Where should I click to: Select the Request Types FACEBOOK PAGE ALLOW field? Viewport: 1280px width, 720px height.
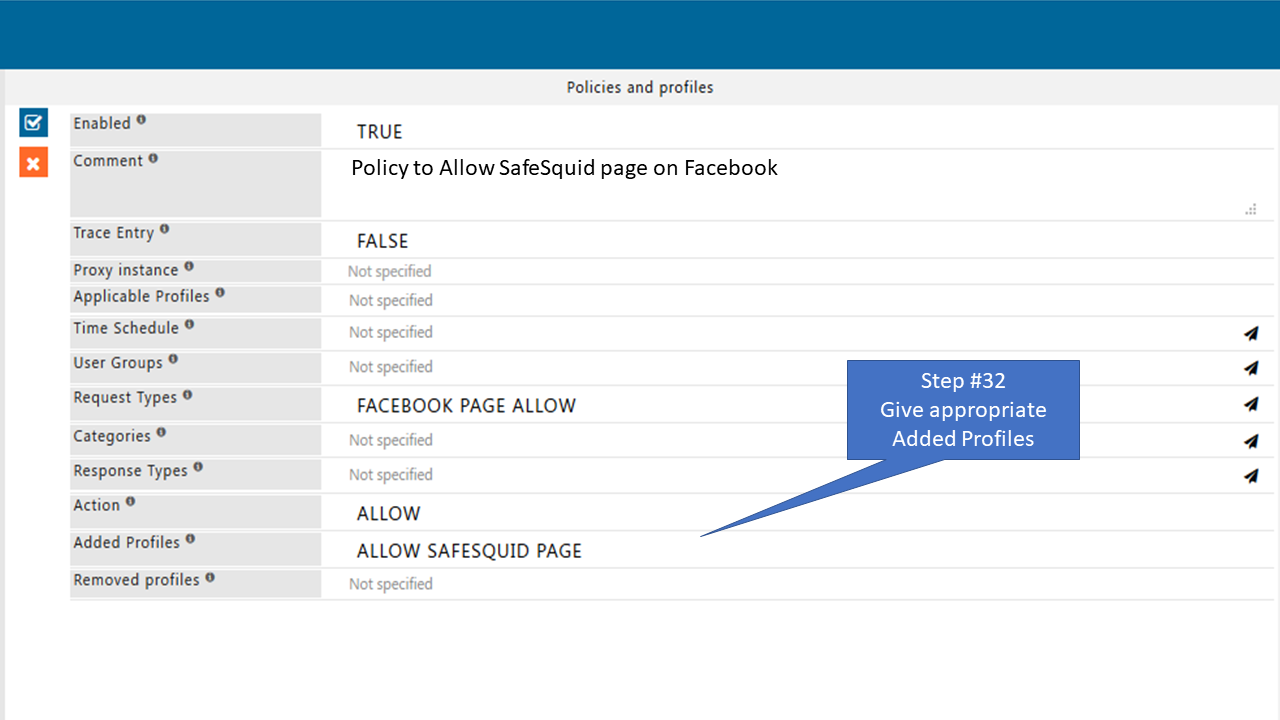pos(466,406)
